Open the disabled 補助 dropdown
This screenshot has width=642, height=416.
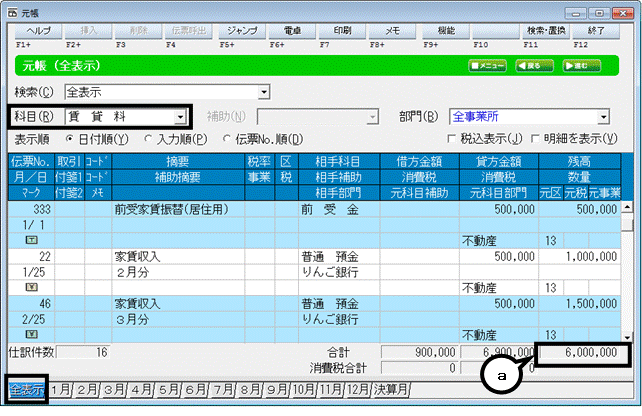pyautogui.click(x=372, y=117)
